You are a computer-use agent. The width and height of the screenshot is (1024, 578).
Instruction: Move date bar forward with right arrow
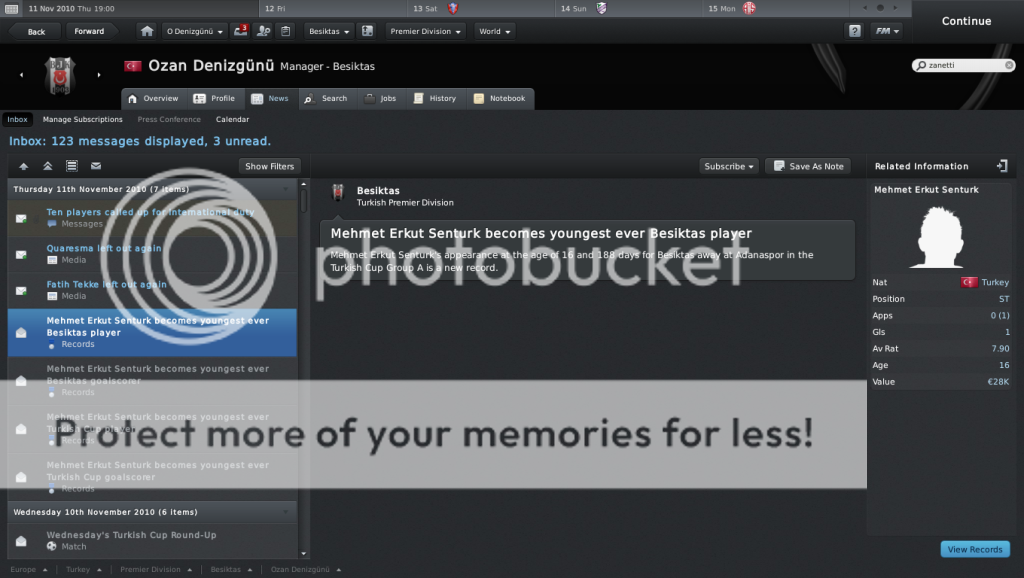pyautogui.click(x=895, y=8)
